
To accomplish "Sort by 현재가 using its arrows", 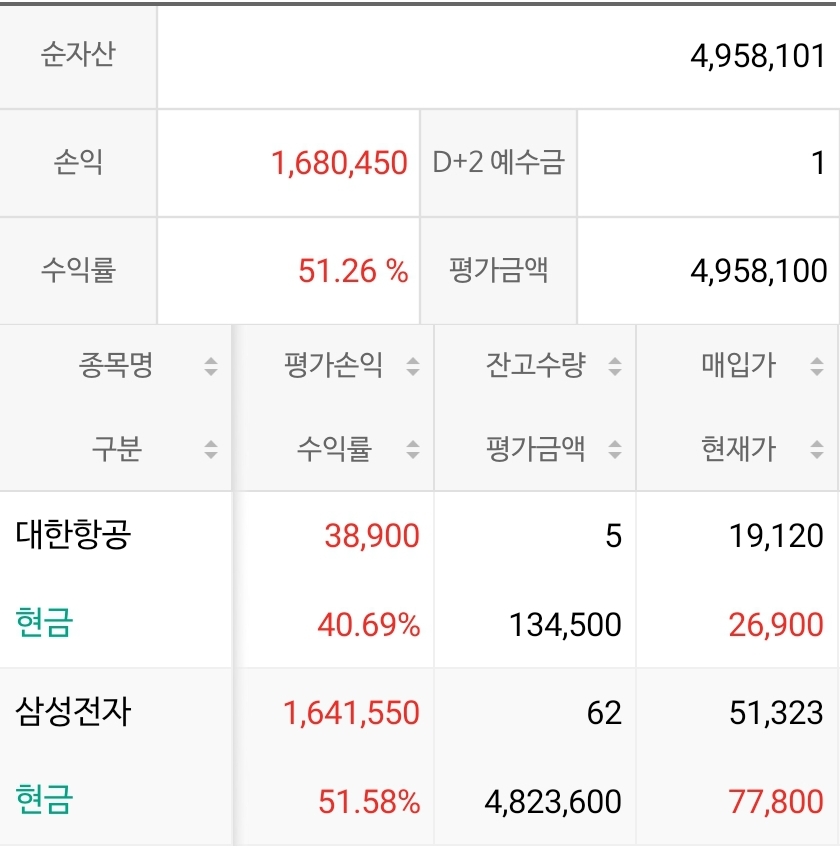I will [x=816, y=450].
